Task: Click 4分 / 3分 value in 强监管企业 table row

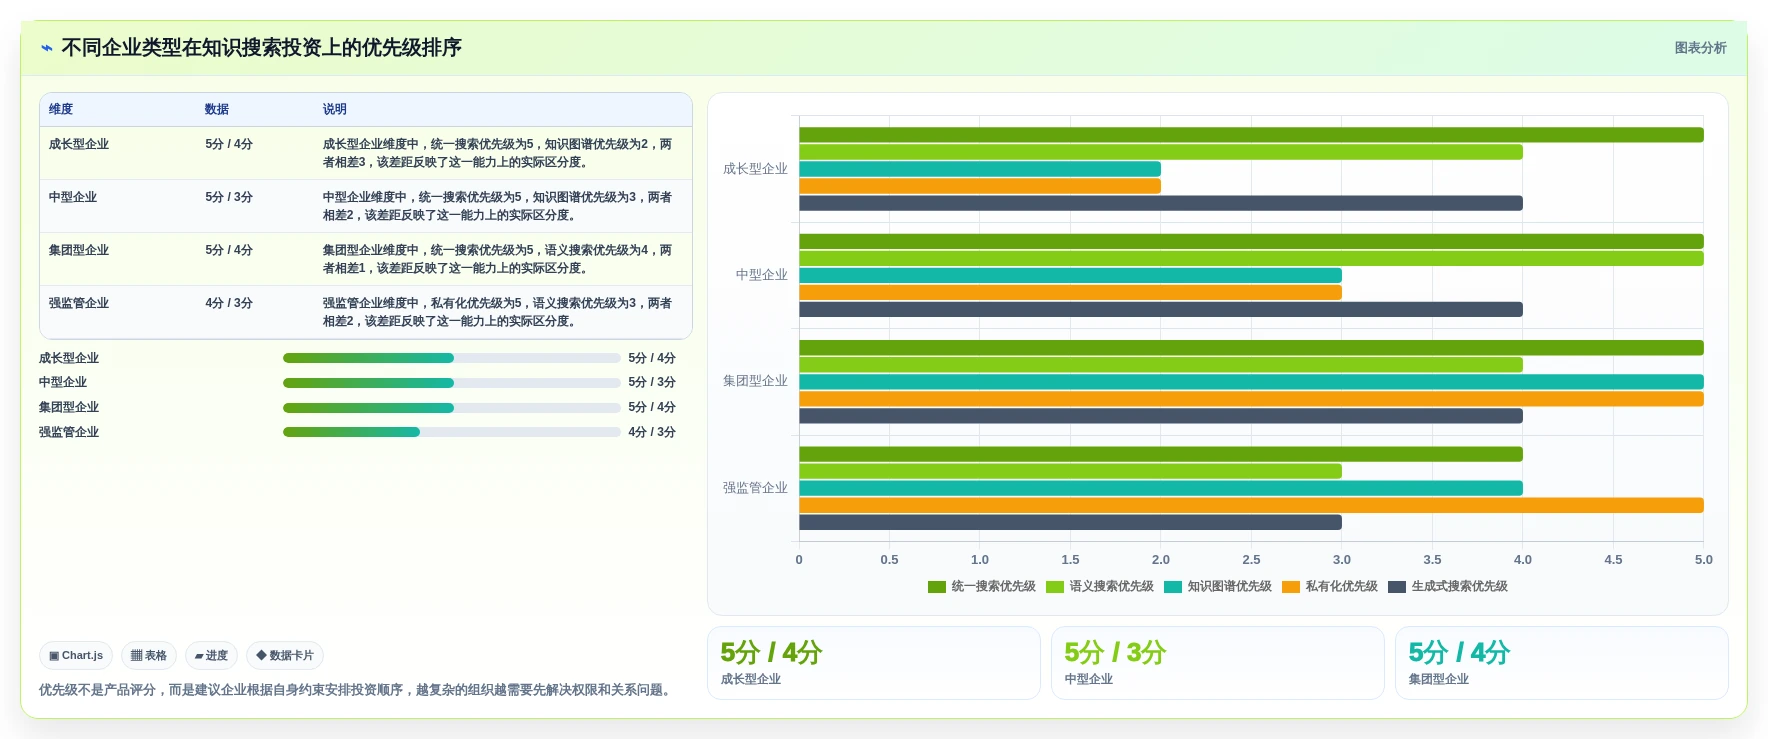Action: point(229,303)
